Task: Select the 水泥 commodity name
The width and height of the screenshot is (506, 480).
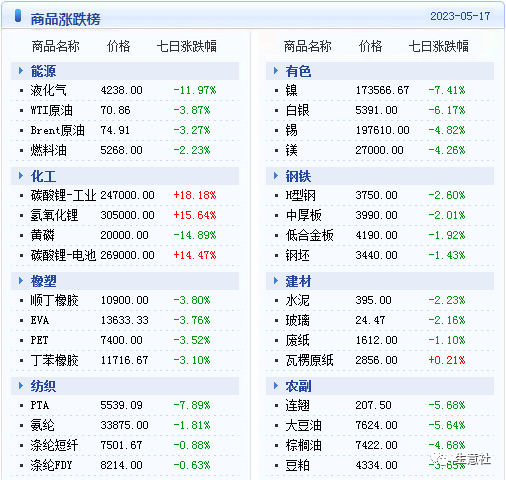Action: click(298, 300)
